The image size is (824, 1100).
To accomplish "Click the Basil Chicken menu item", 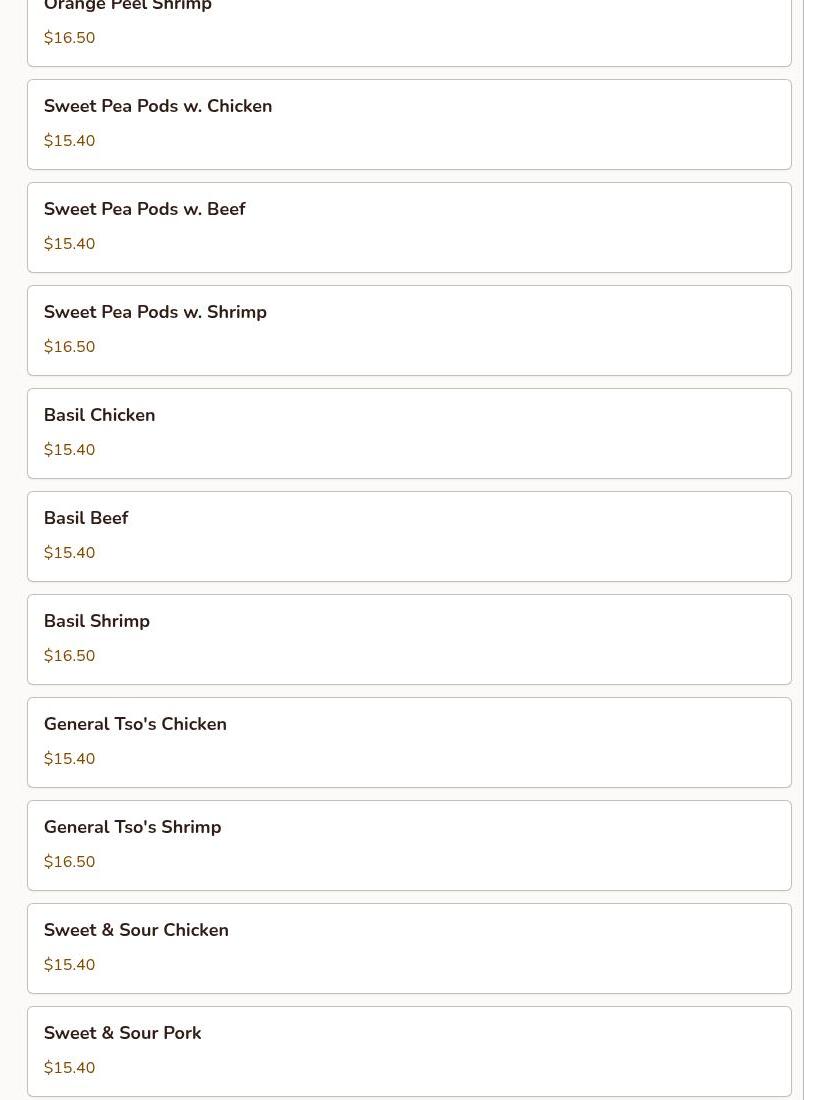I will [409, 434].
